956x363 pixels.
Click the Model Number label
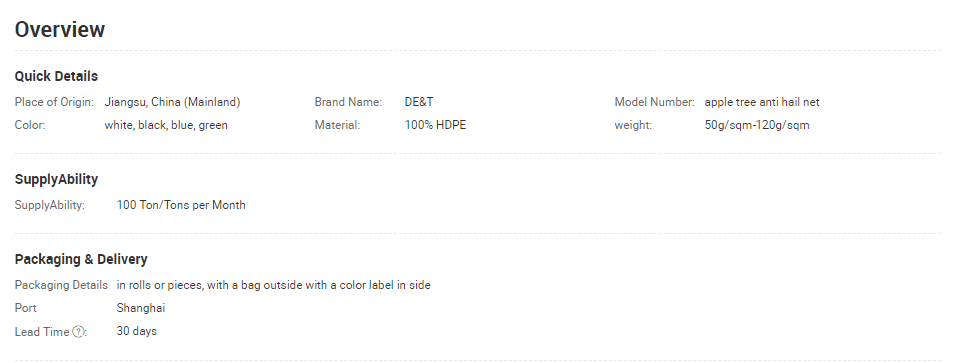click(655, 102)
